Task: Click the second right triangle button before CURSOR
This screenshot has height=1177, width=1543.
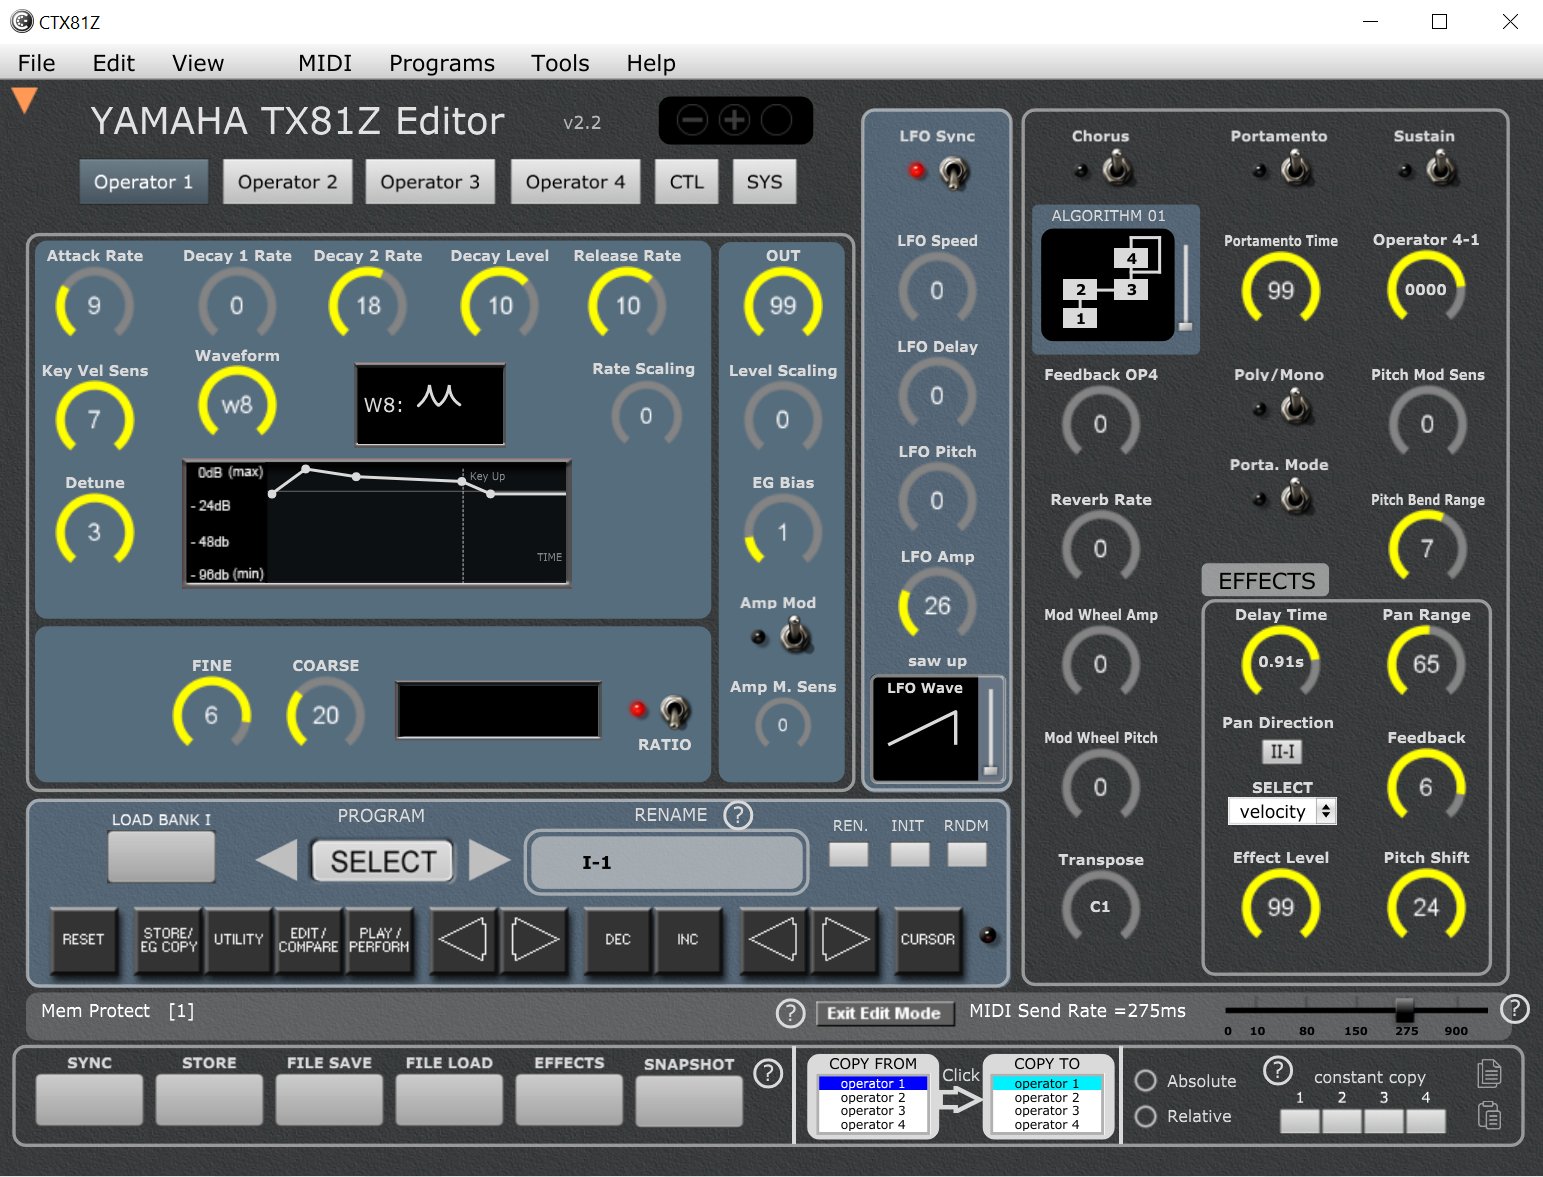Action: point(845,940)
